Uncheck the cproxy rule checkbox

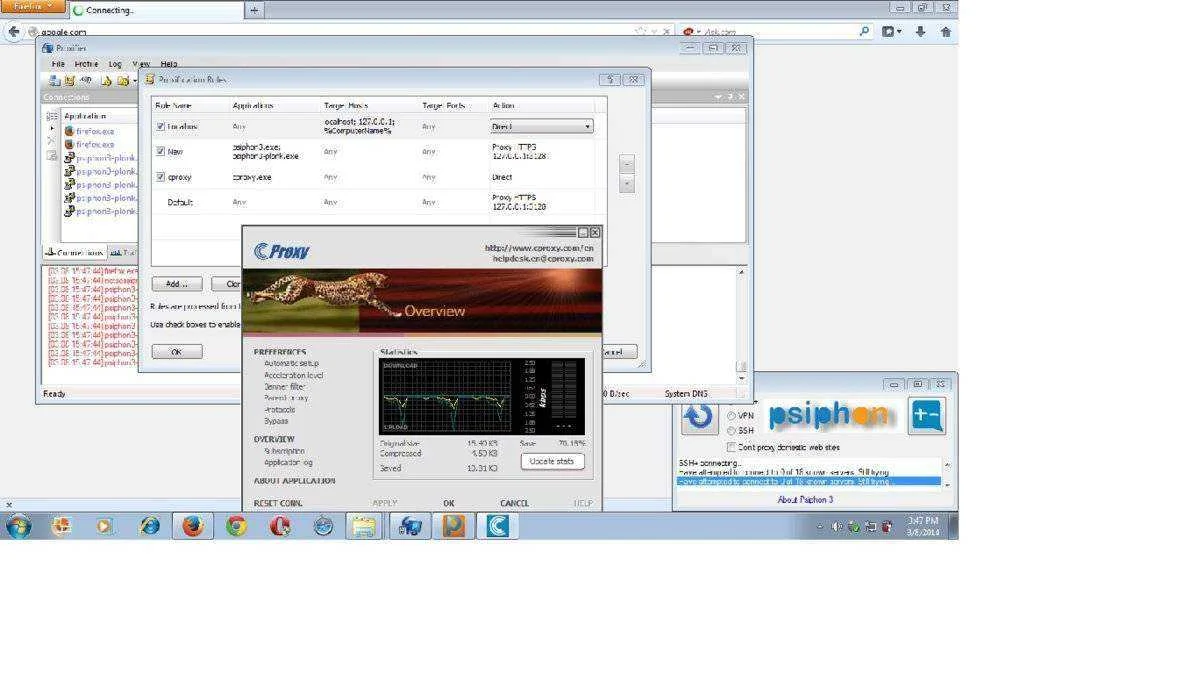(160, 177)
